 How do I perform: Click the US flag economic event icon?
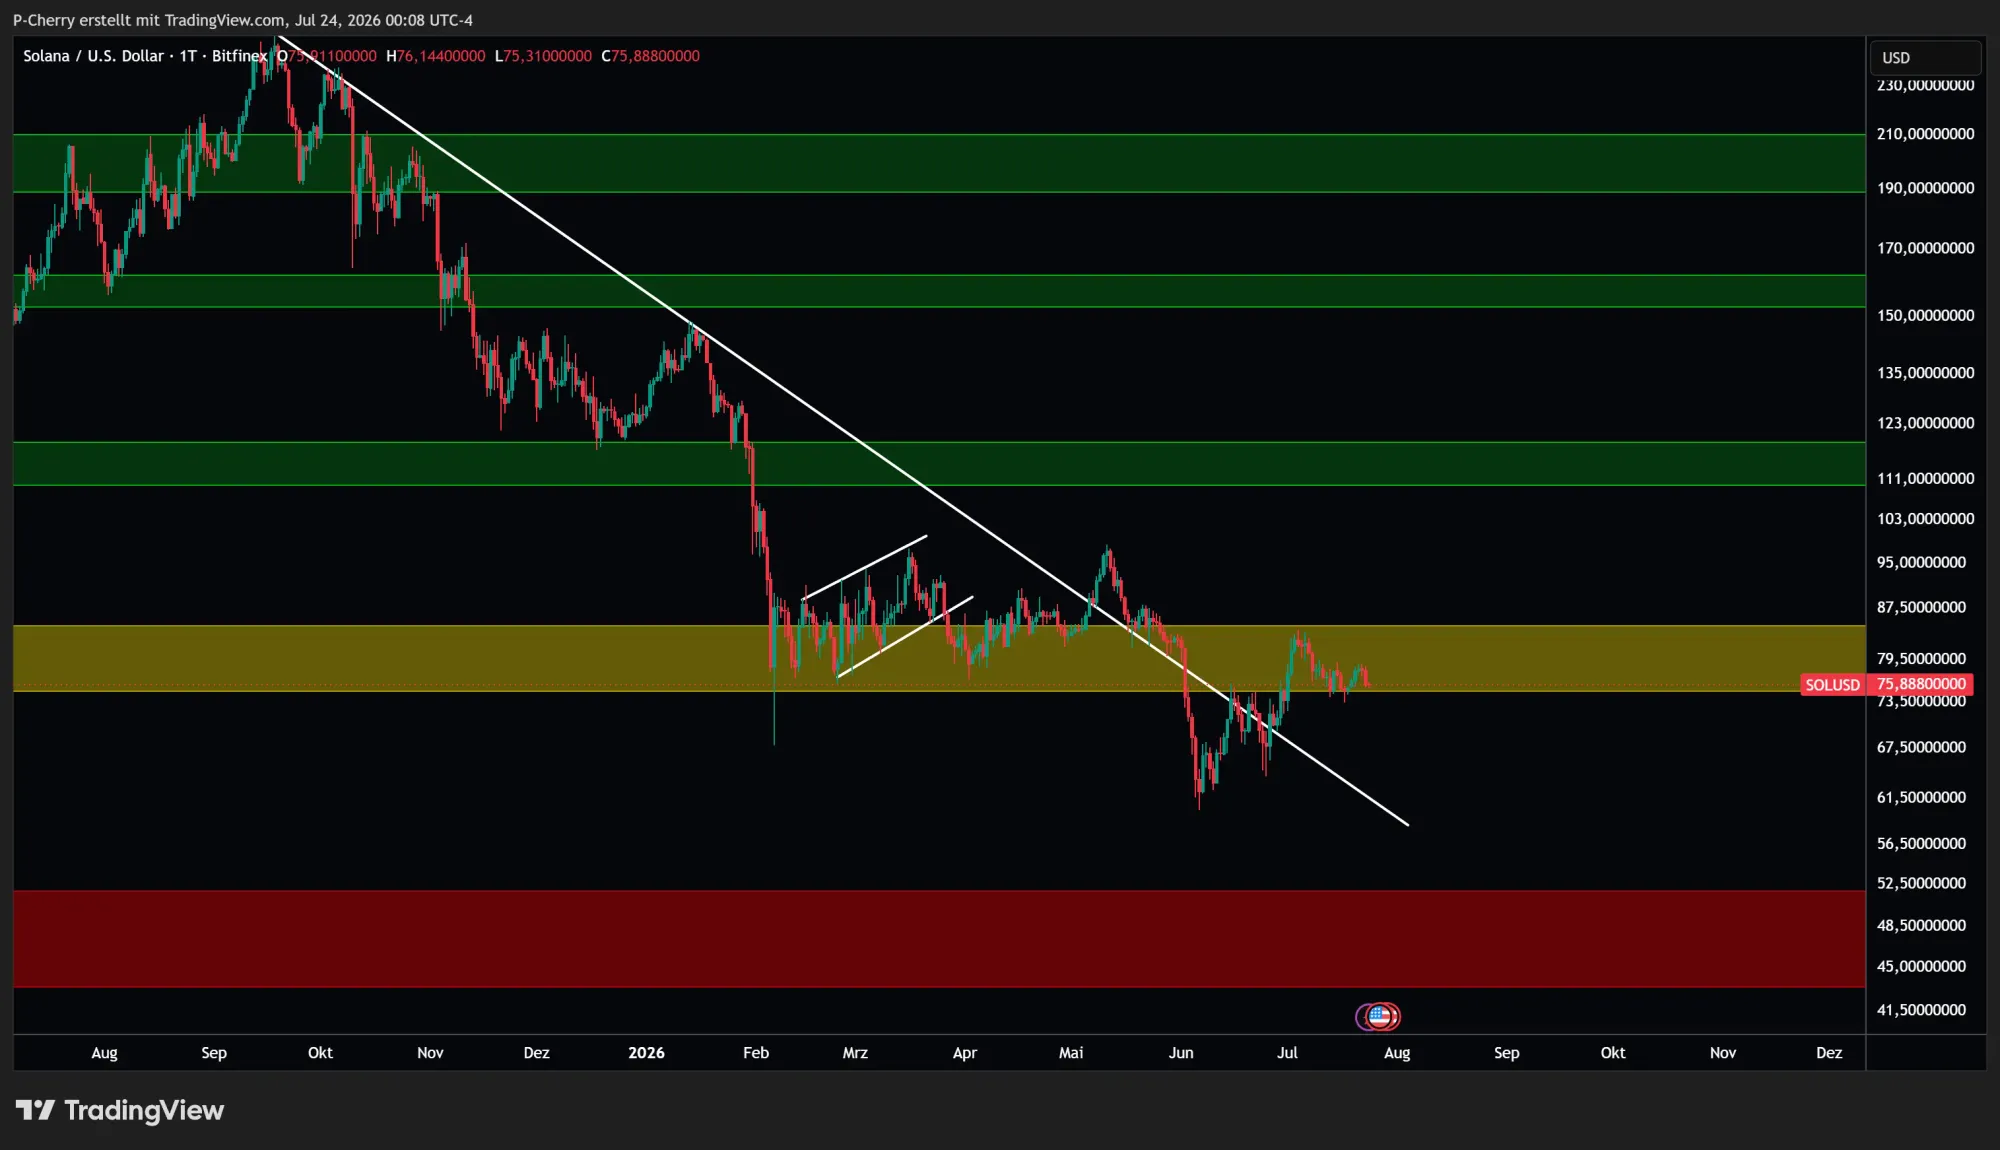click(x=1382, y=1017)
